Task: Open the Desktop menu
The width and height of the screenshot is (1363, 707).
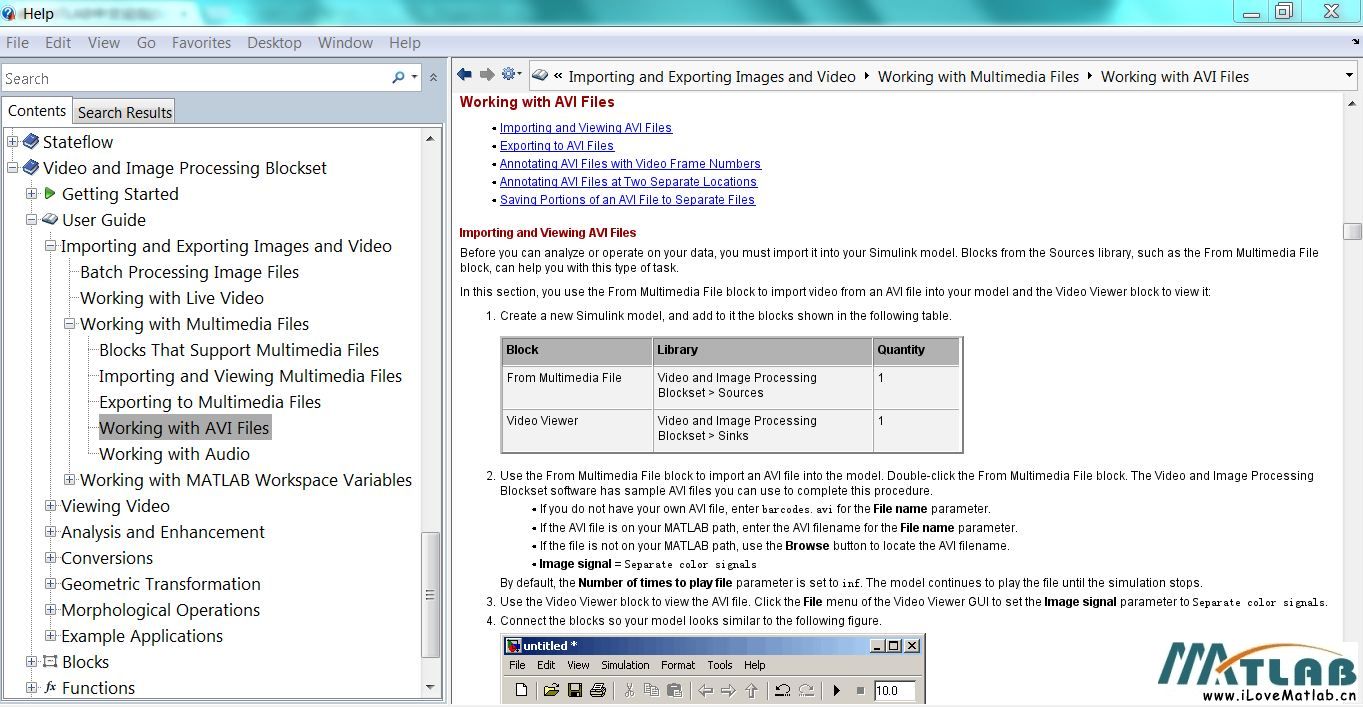Action: tap(274, 43)
